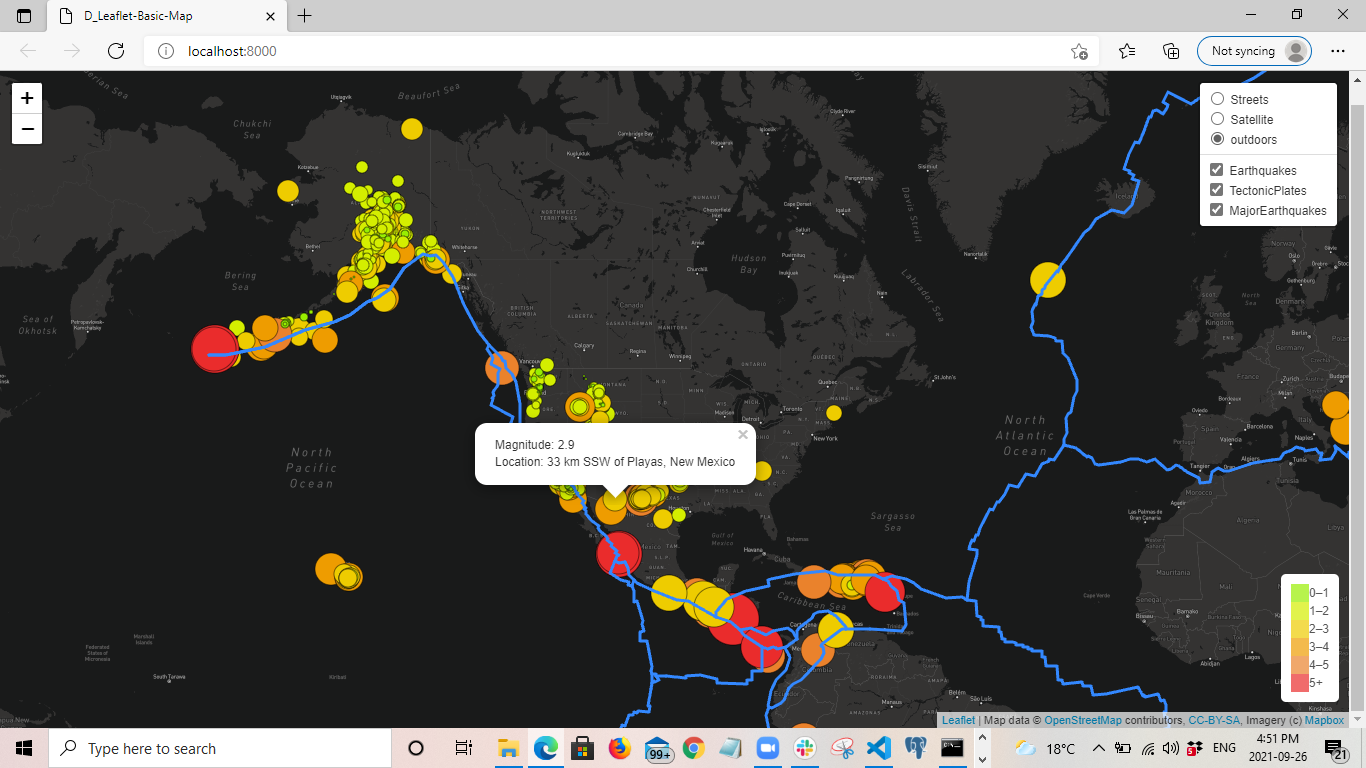
Task: Add this page to favorites
Action: pos(1079,51)
